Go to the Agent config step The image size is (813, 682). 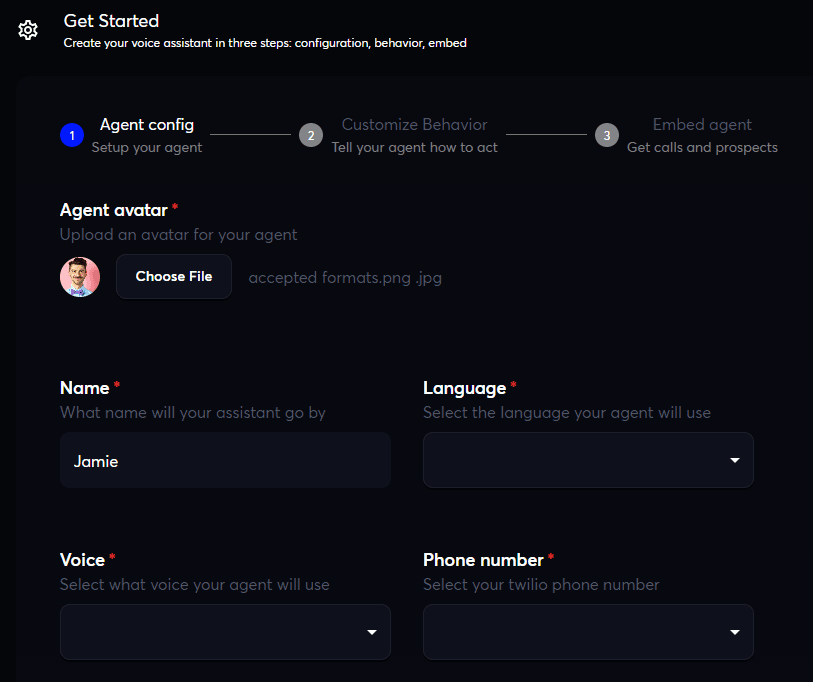tap(147, 125)
